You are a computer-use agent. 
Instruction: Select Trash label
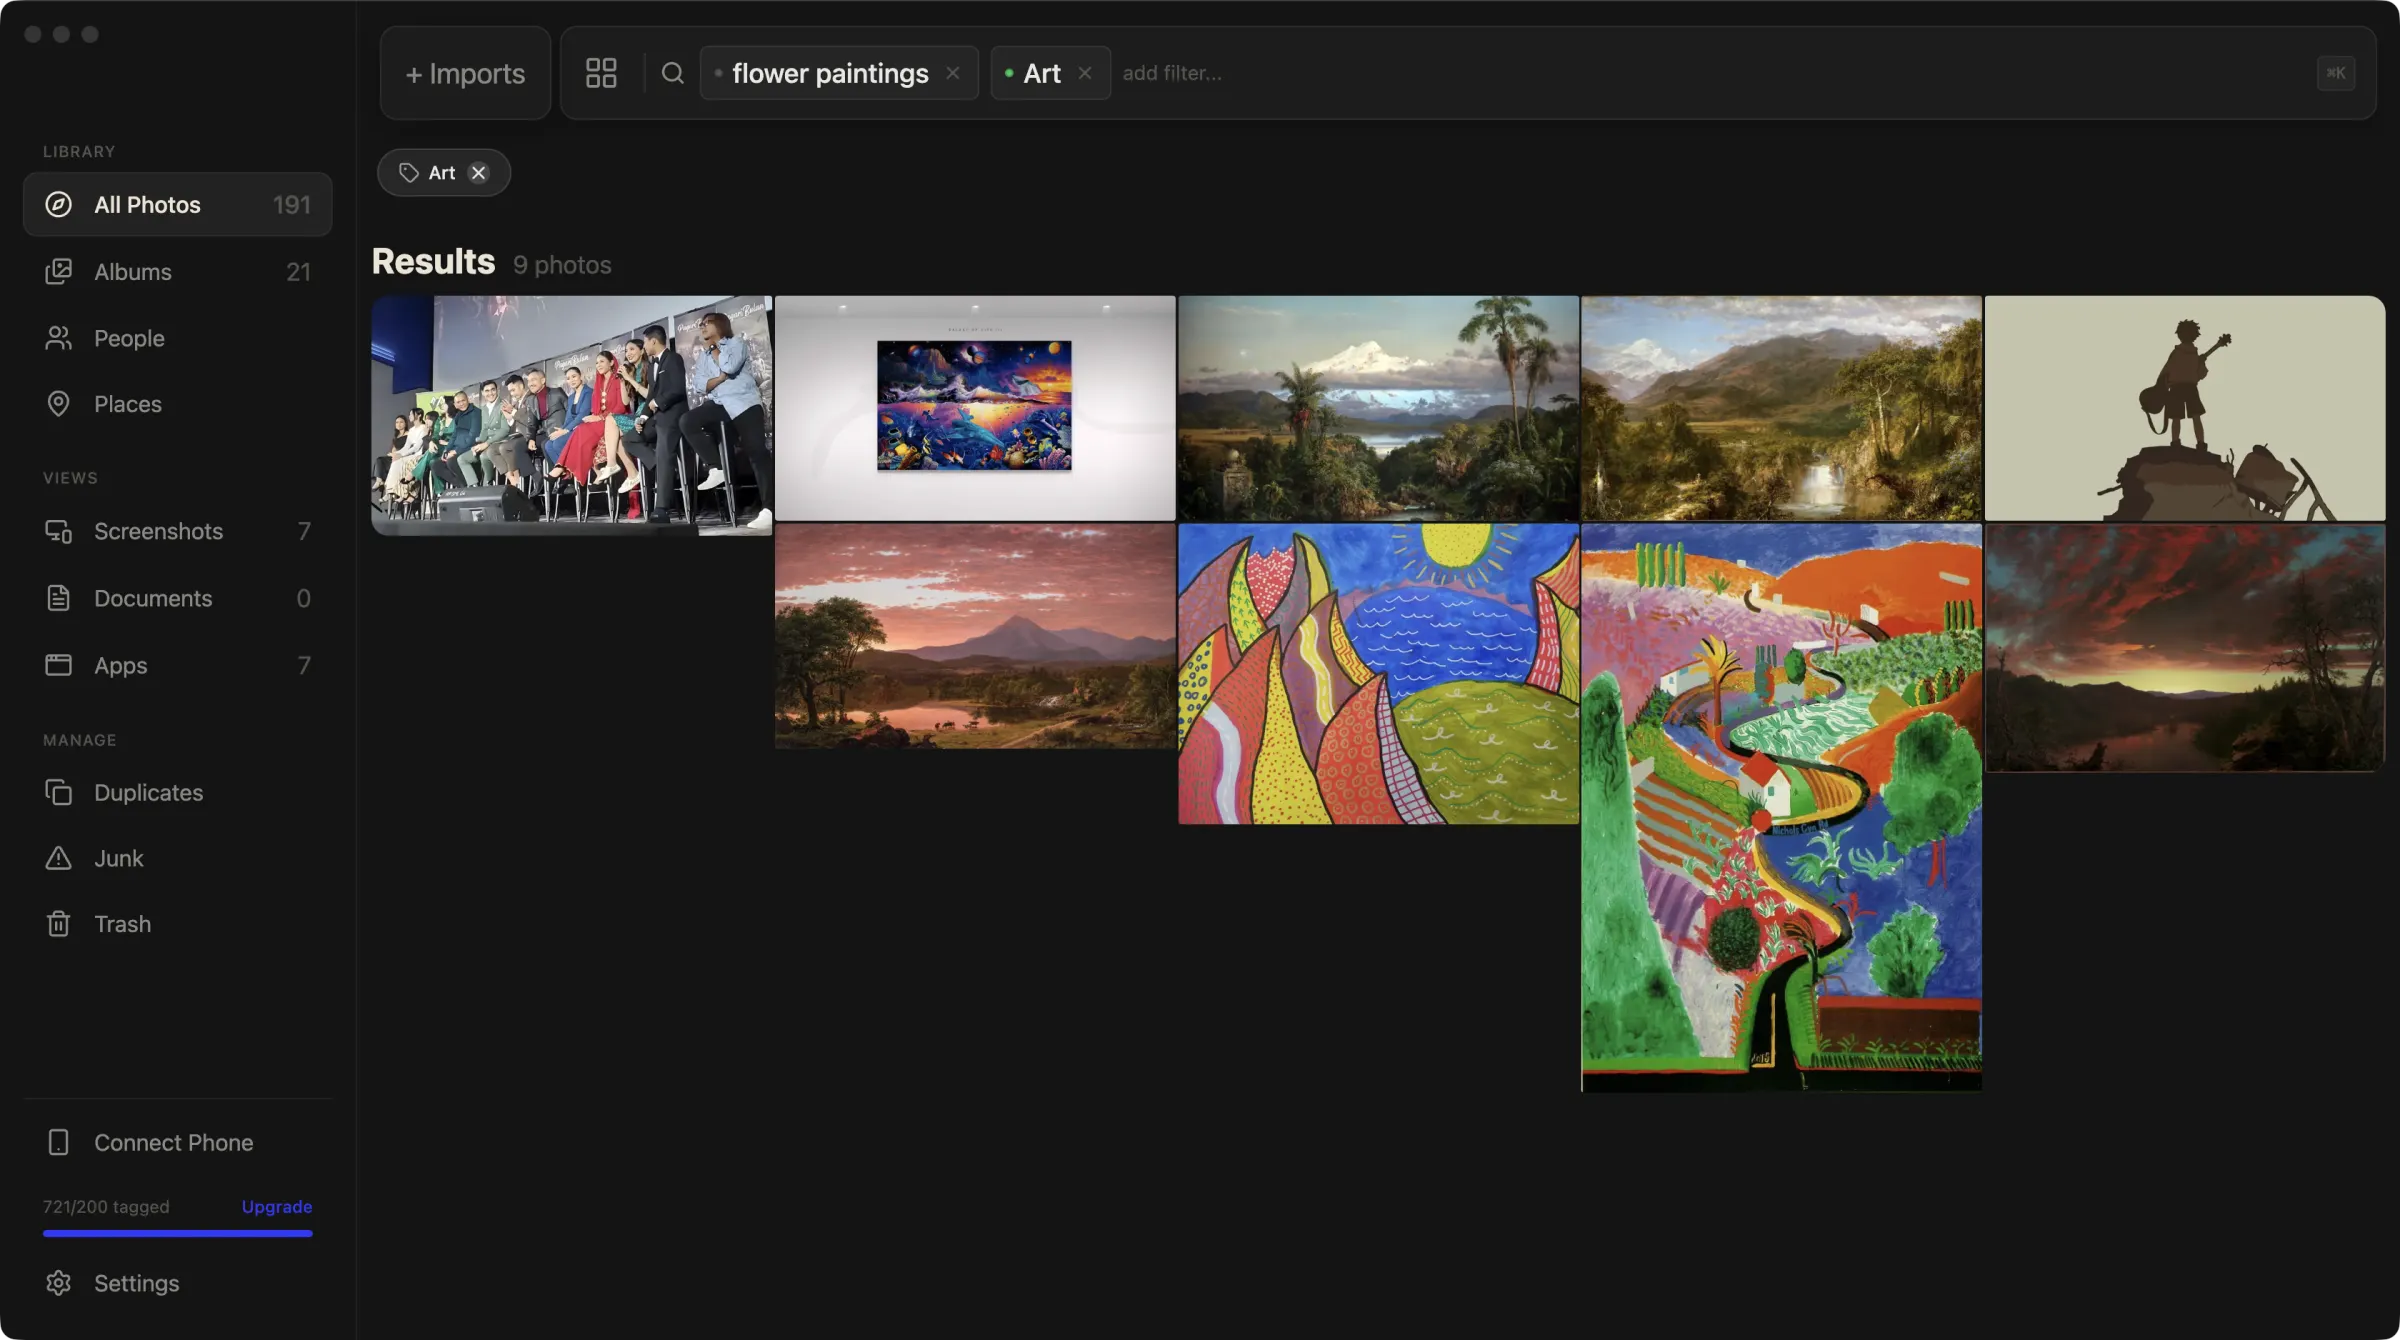[122, 924]
